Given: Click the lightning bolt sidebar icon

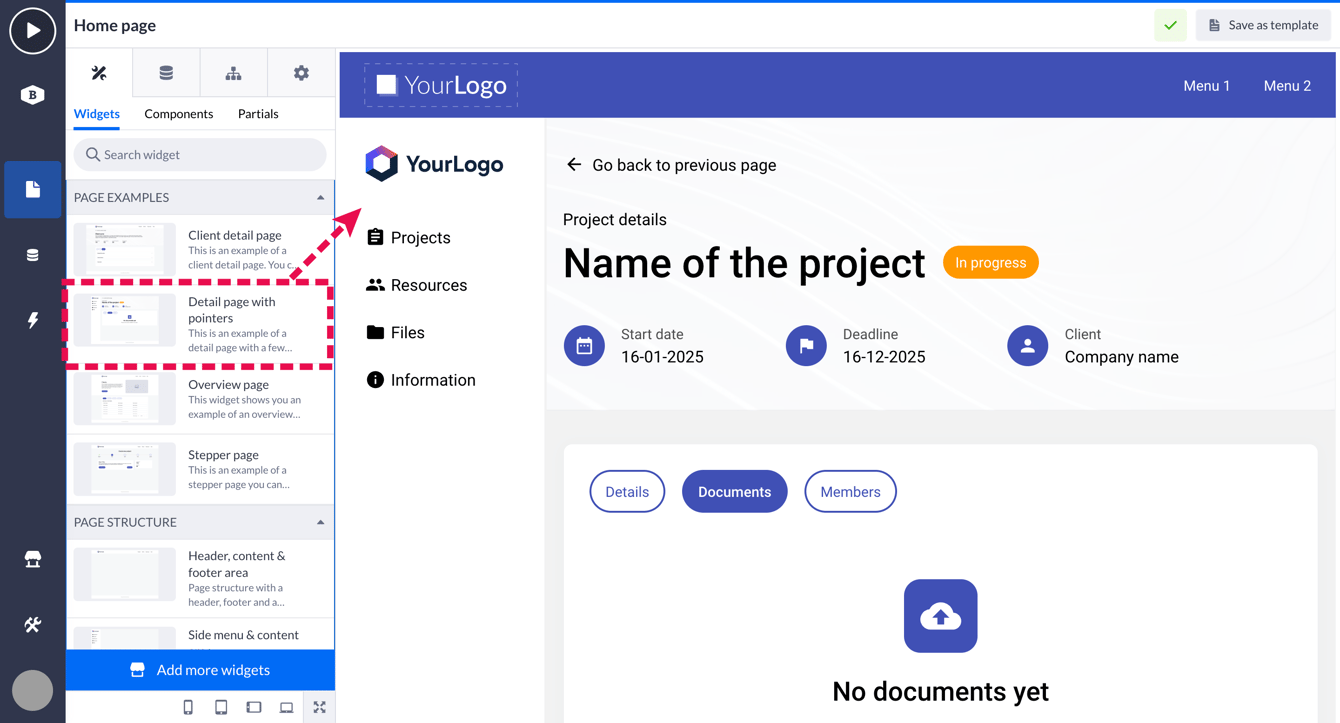Looking at the screenshot, I should 32,320.
